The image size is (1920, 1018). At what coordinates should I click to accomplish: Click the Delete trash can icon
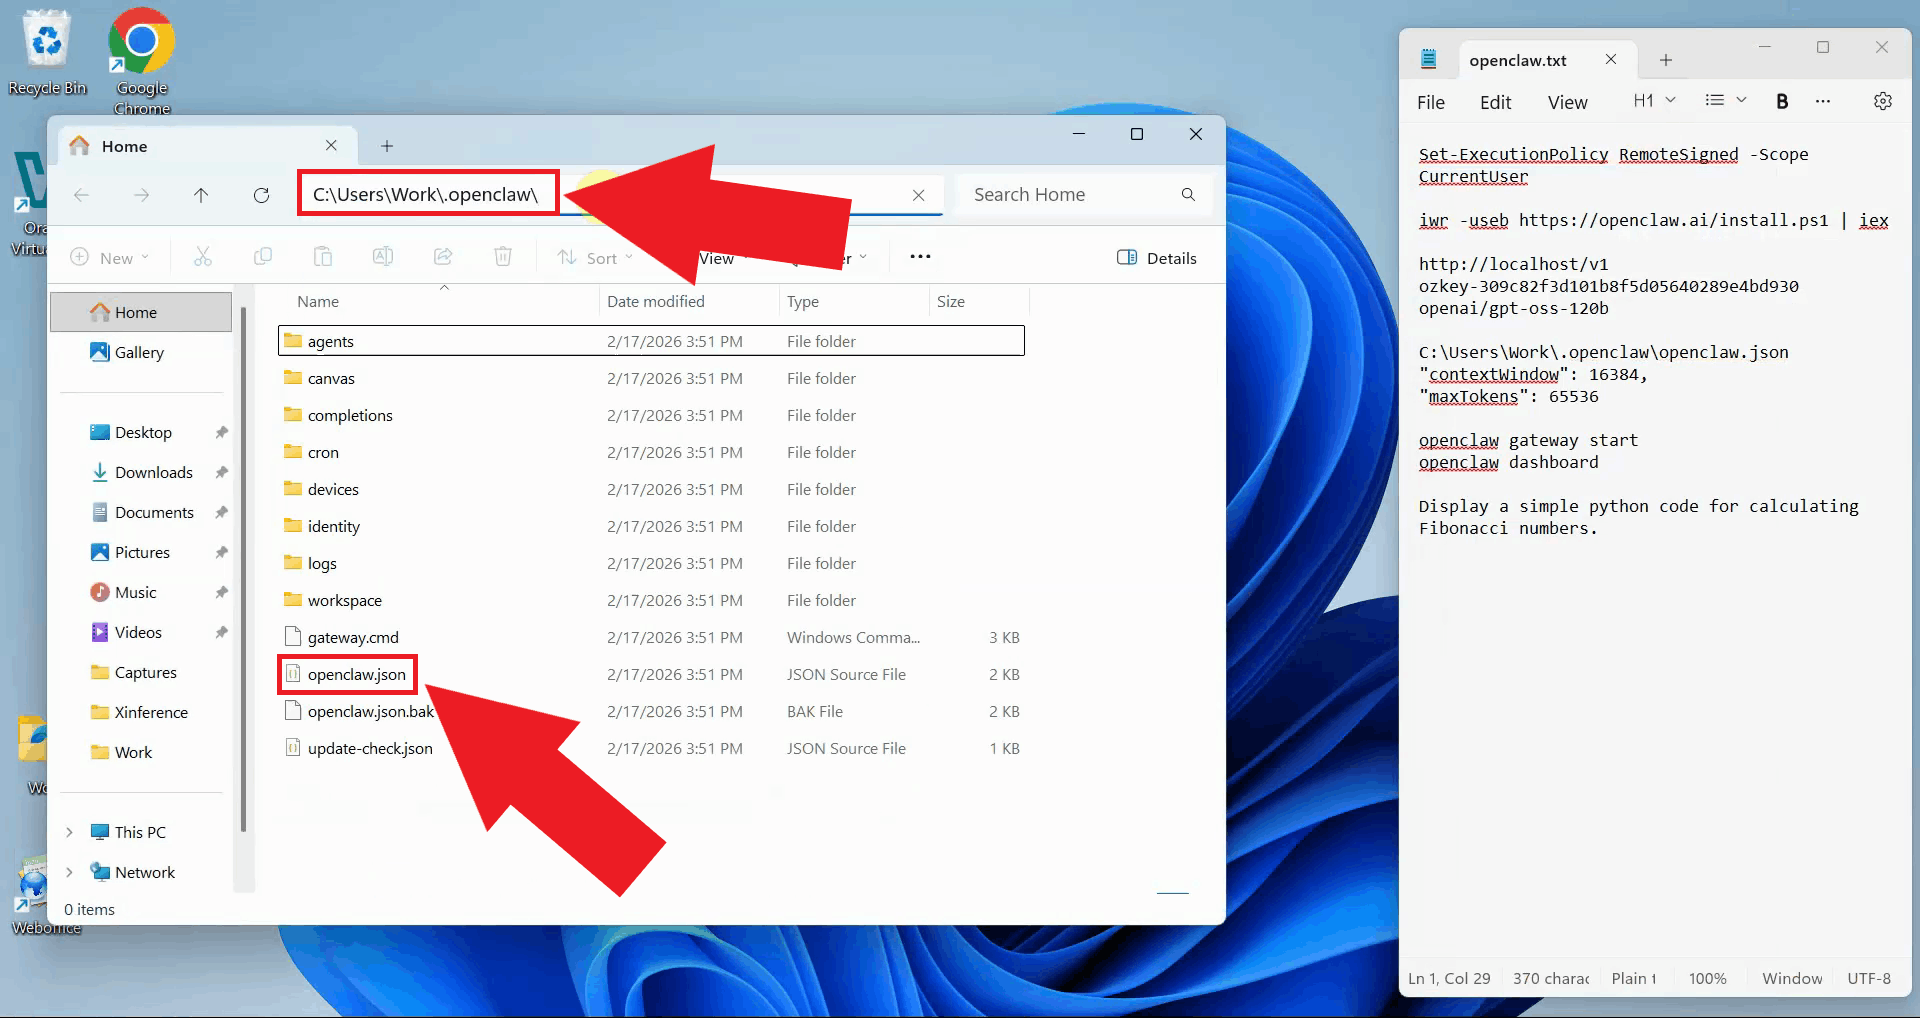pyautogui.click(x=503, y=257)
